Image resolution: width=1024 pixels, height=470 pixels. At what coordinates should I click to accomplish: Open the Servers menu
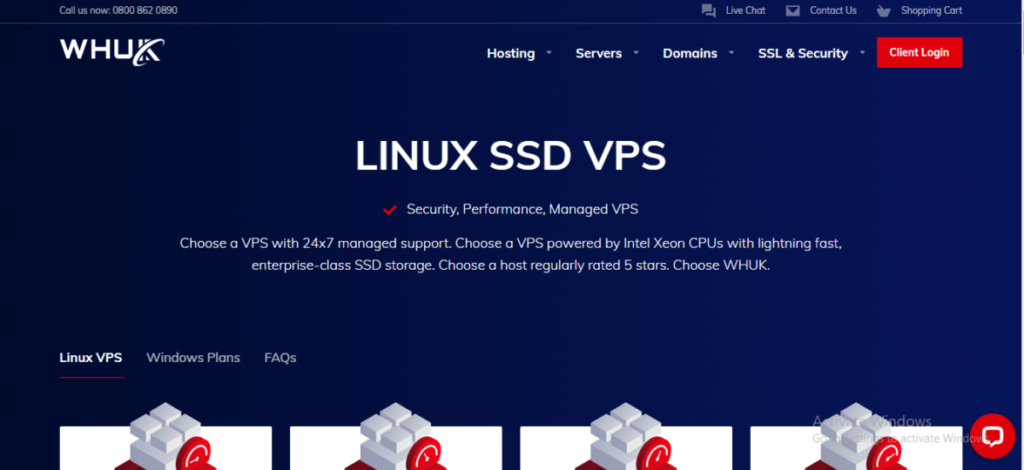tap(599, 54)
